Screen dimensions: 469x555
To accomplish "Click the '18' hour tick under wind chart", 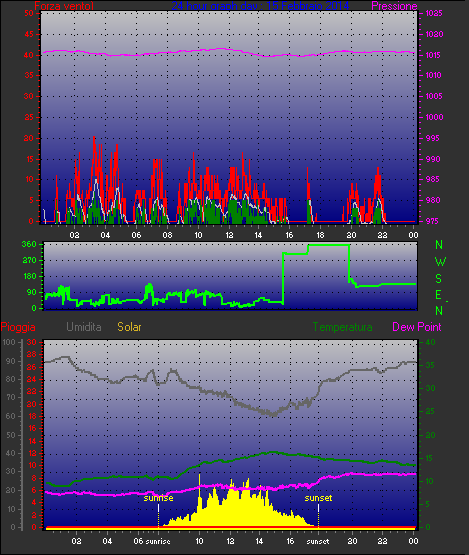I will tap(320, 235).
